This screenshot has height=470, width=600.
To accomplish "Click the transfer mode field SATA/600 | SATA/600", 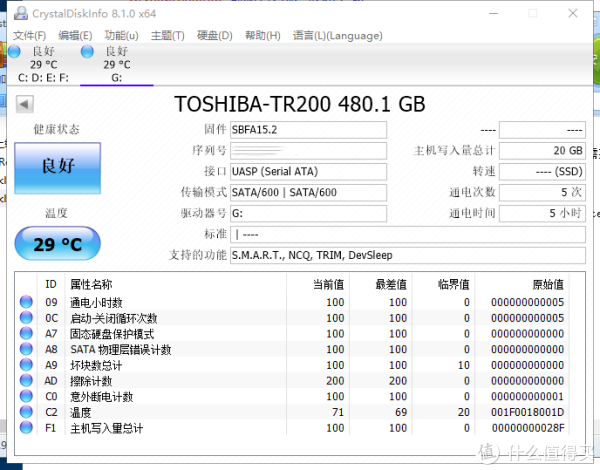I will [308, 192].
